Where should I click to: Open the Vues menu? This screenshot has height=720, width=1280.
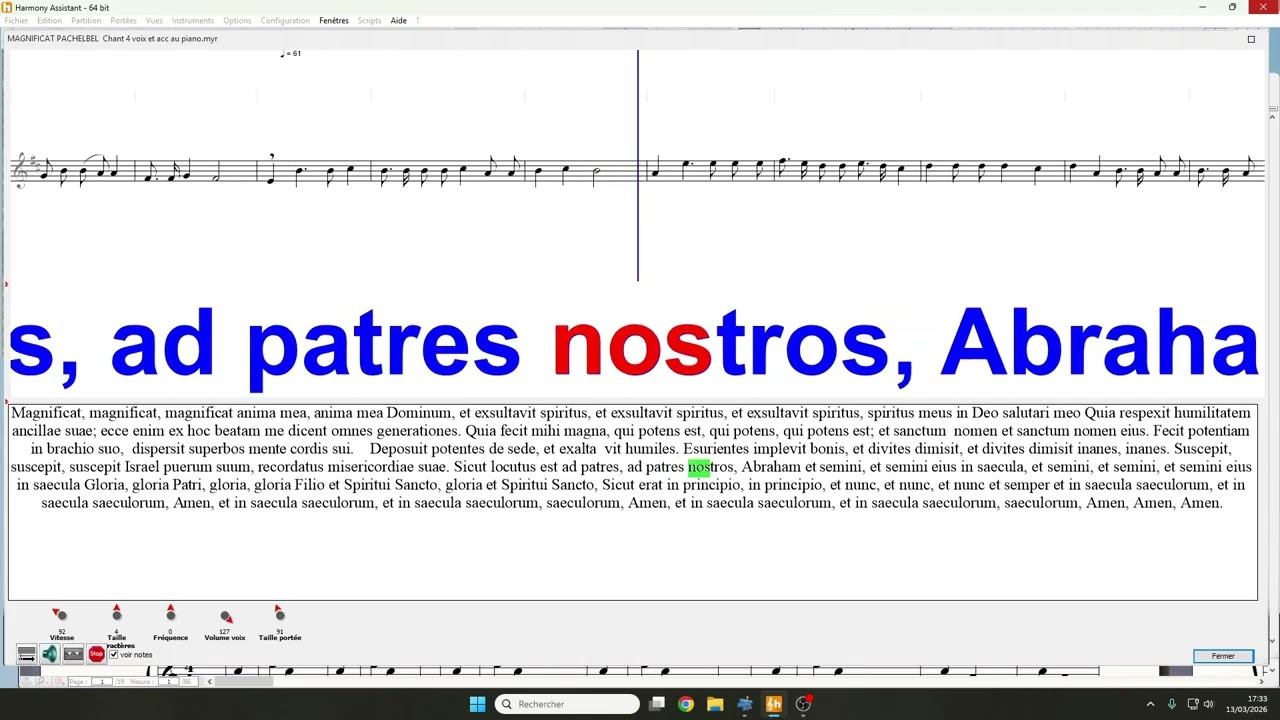tap(154, 20)
